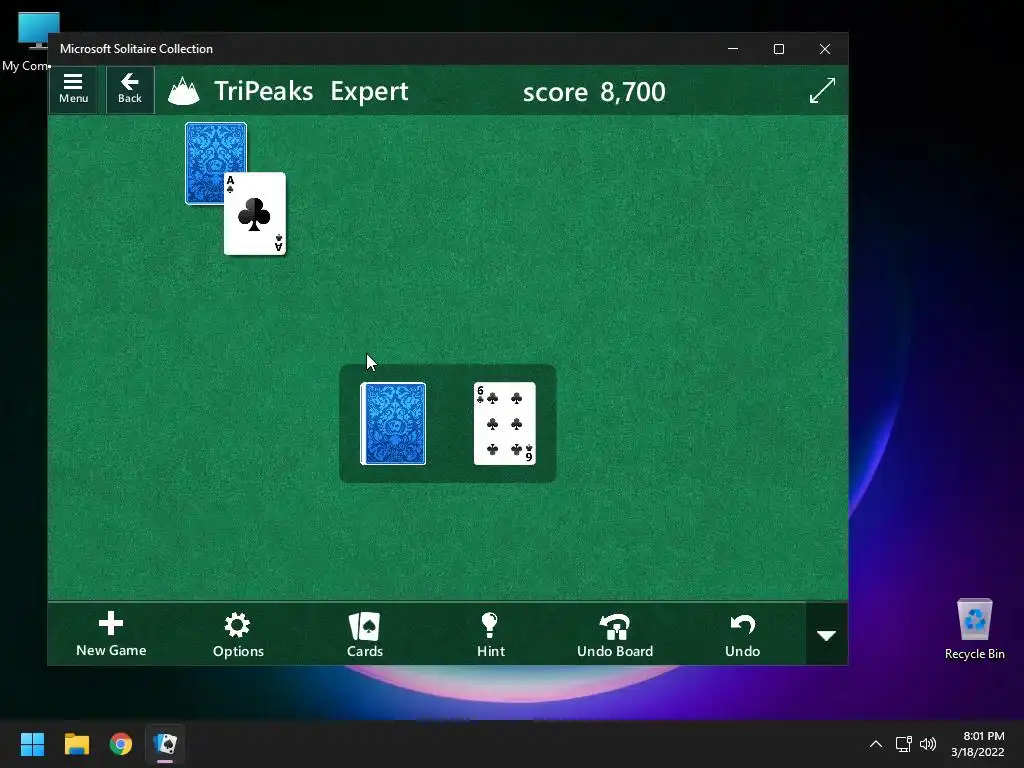Maximize the Solitaire Collection window
This screenshot has width=1024, height=768.
click(778, 49)
